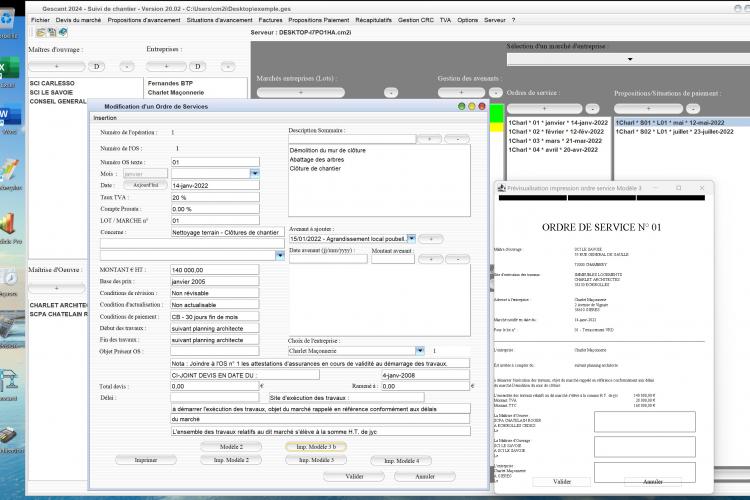Viewport: 750px width, 500px height.
Task: Click the green circle button of the Ordre de Services dialog
Action: pyautogui.click(x=462, y=106)
